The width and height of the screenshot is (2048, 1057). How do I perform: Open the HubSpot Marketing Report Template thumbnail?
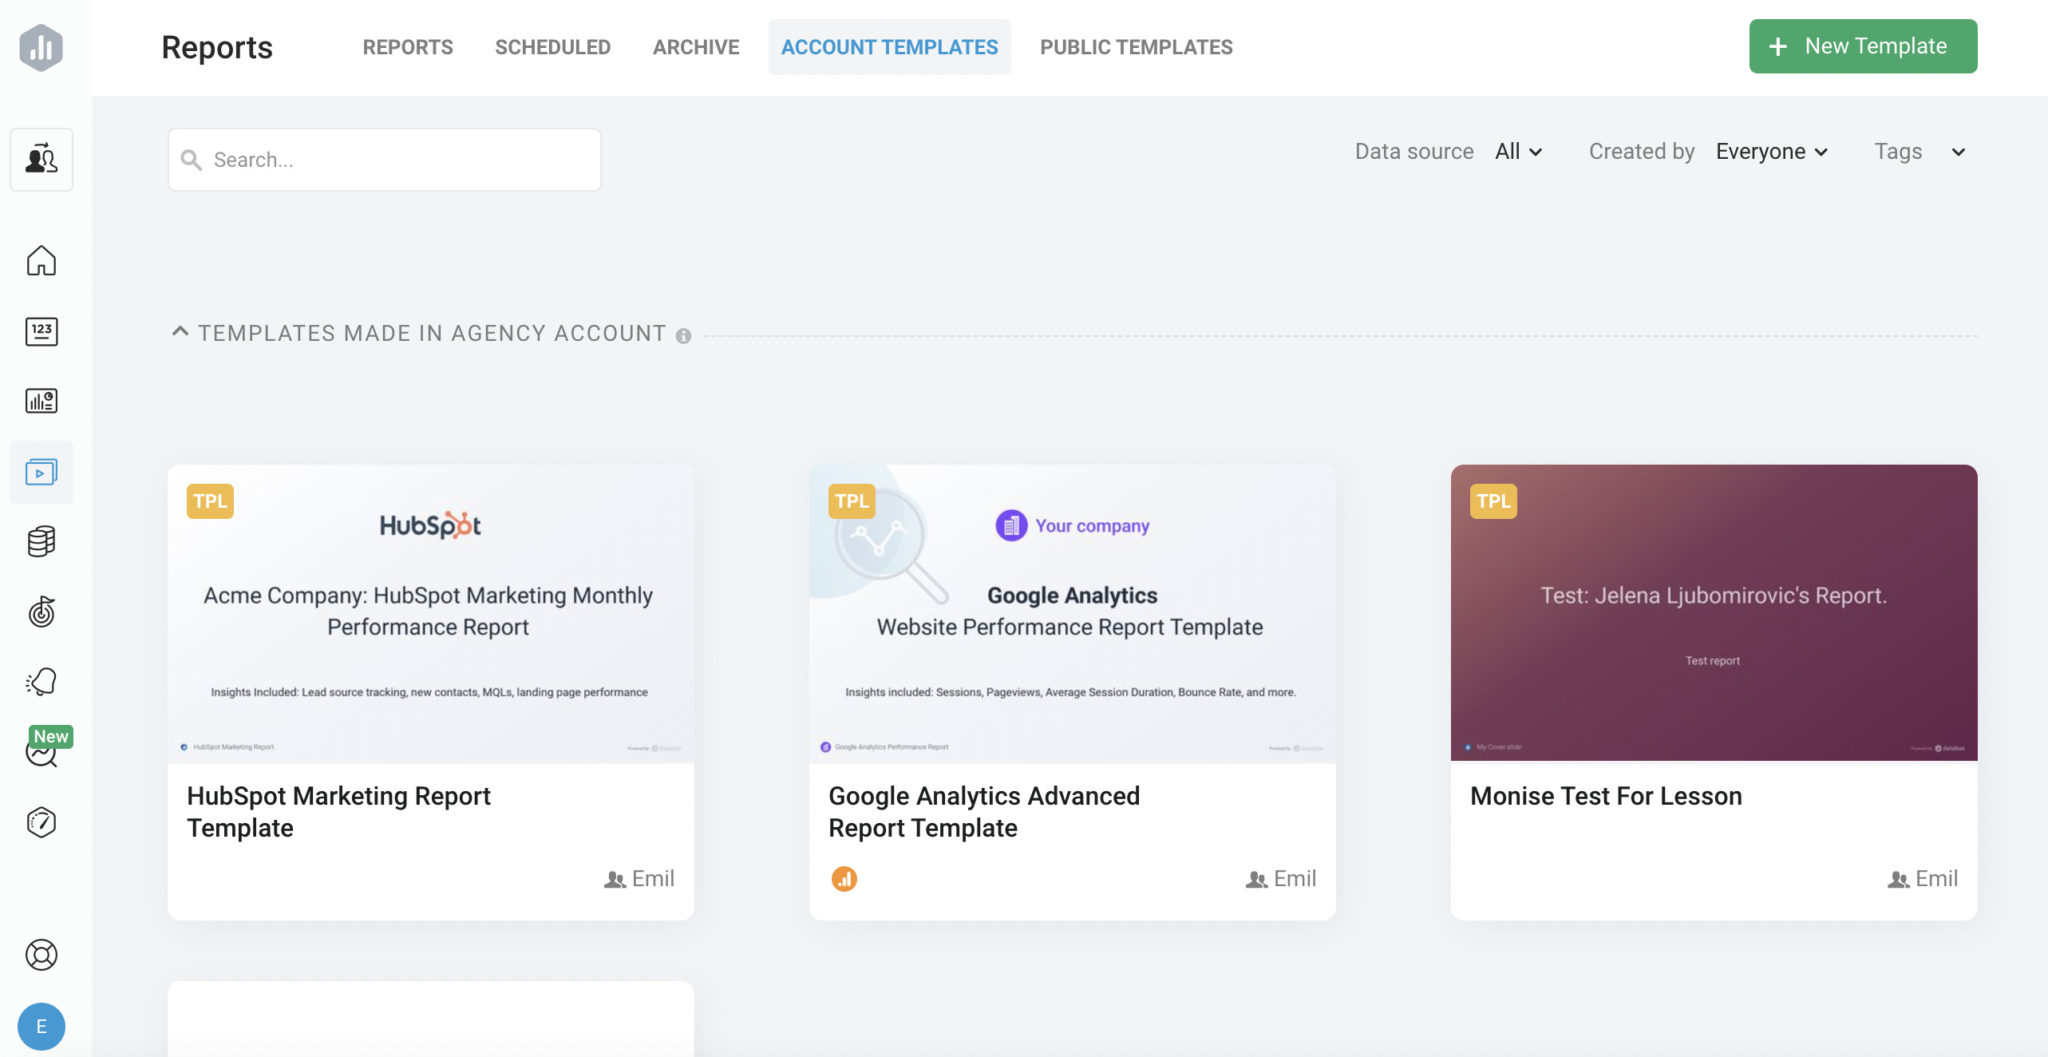pyautogui.click(x=430, y=612)
